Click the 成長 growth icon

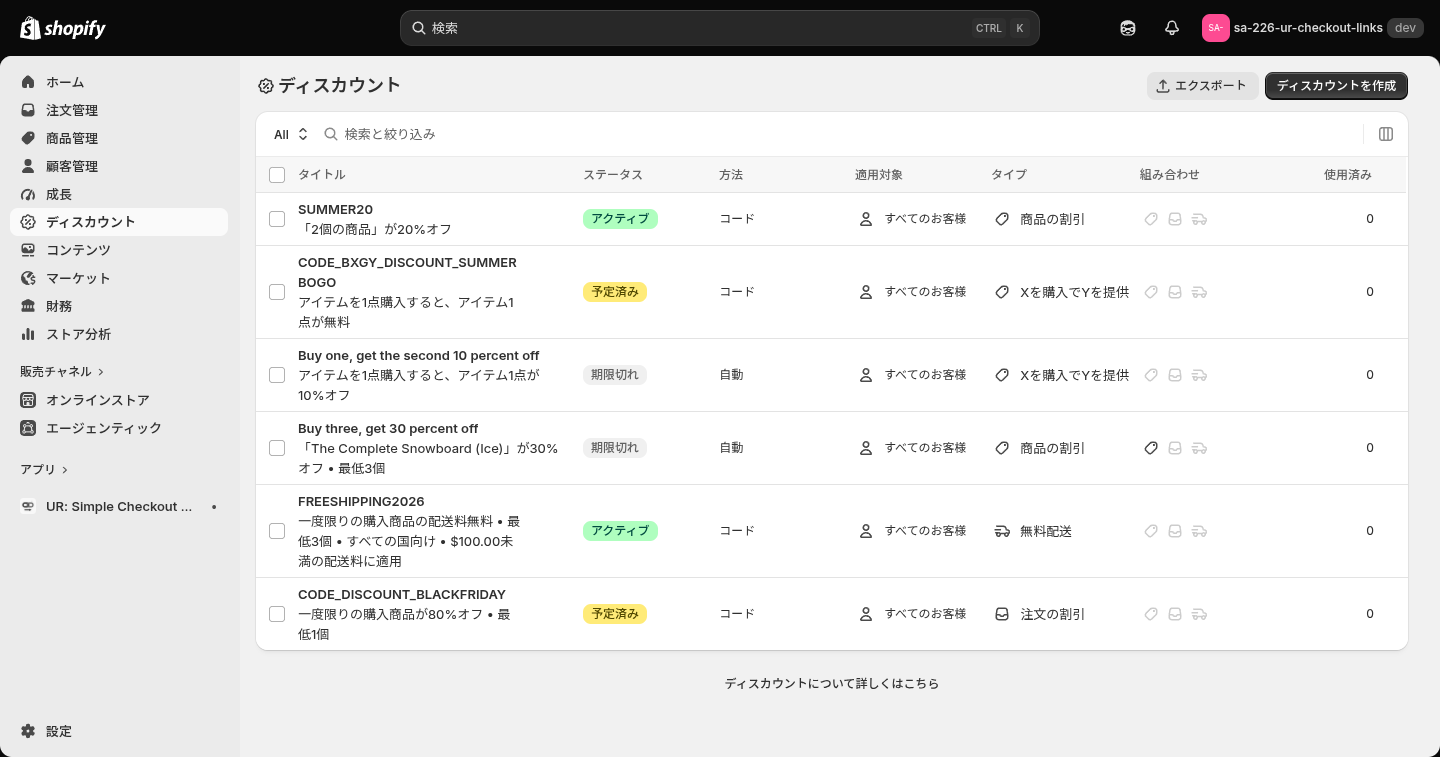coord(28,194)
